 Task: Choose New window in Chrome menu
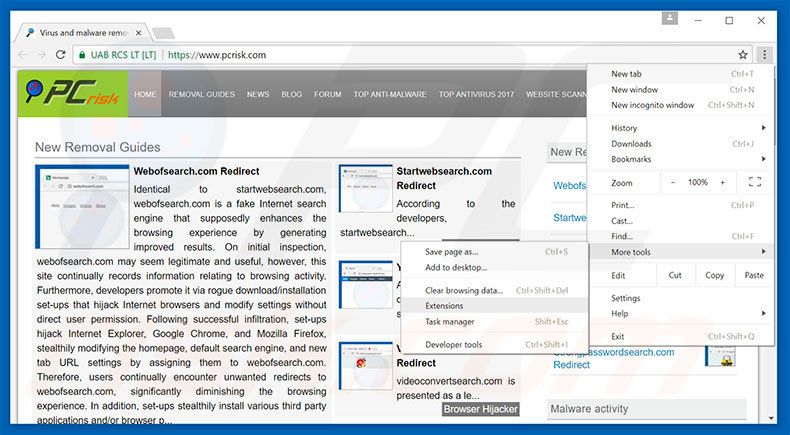pyautogui.click(x=680, y=89)
